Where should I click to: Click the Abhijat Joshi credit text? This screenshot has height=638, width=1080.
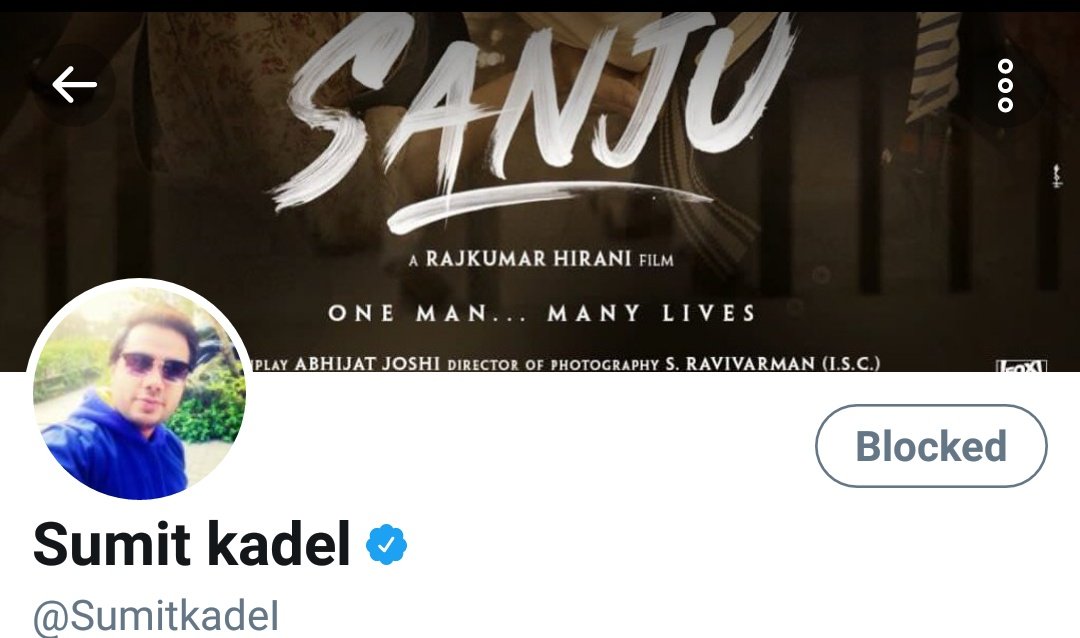(x=366, y=363)
